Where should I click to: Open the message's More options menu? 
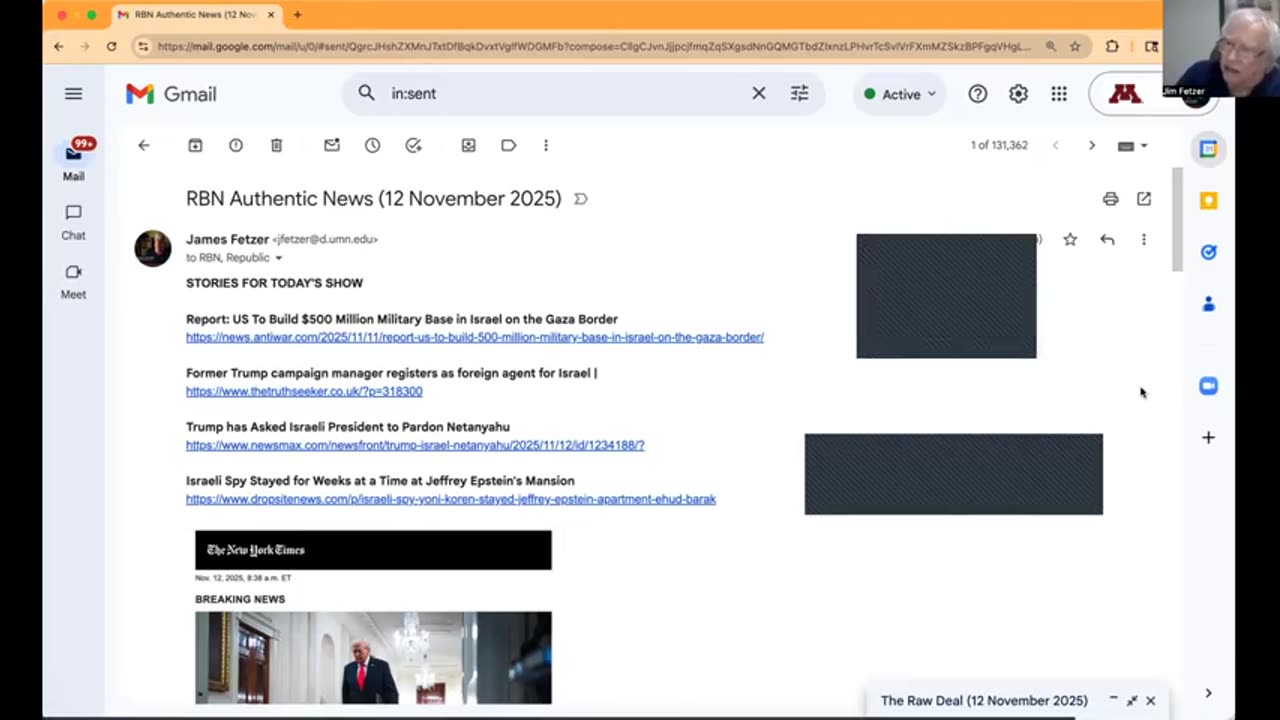tap(1144, 239)
